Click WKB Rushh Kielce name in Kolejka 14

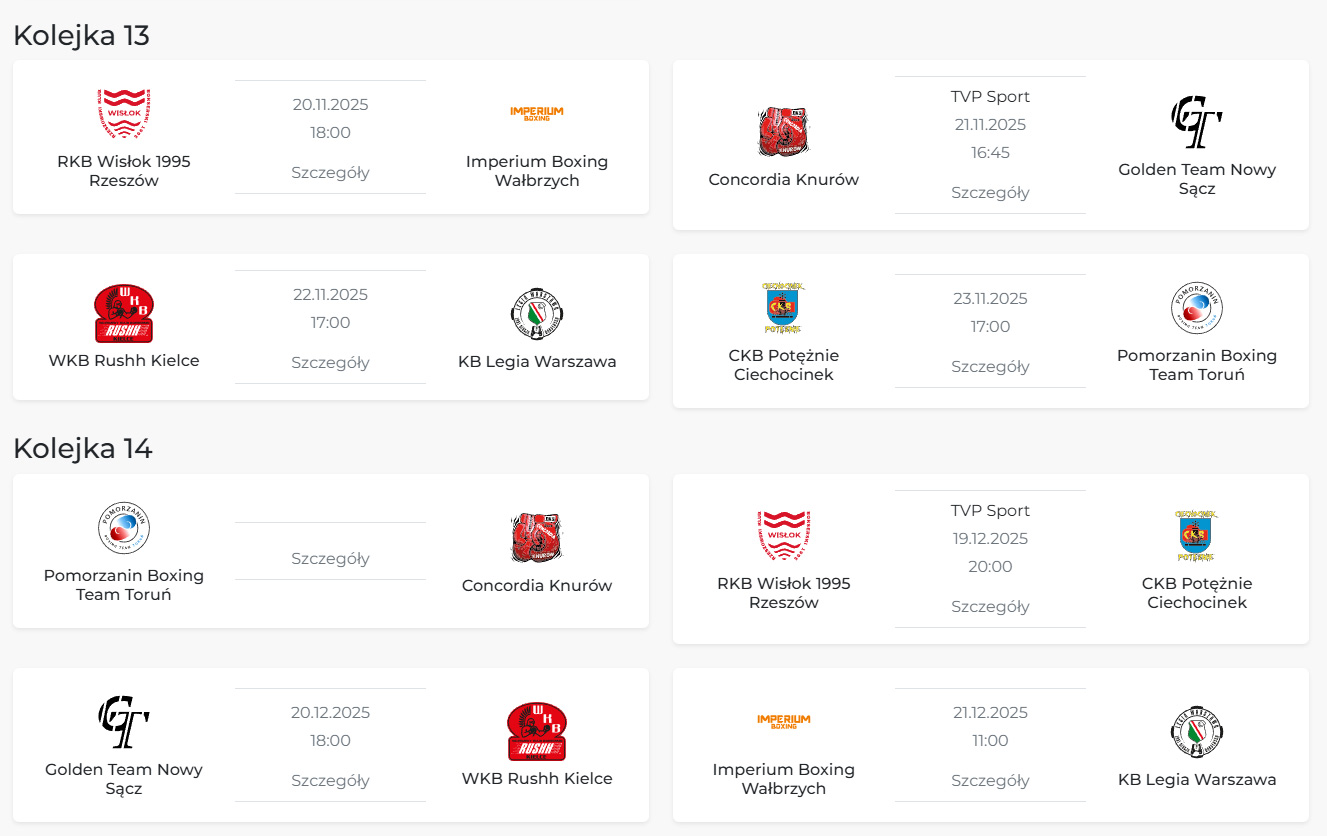click(x=537, y=778)
